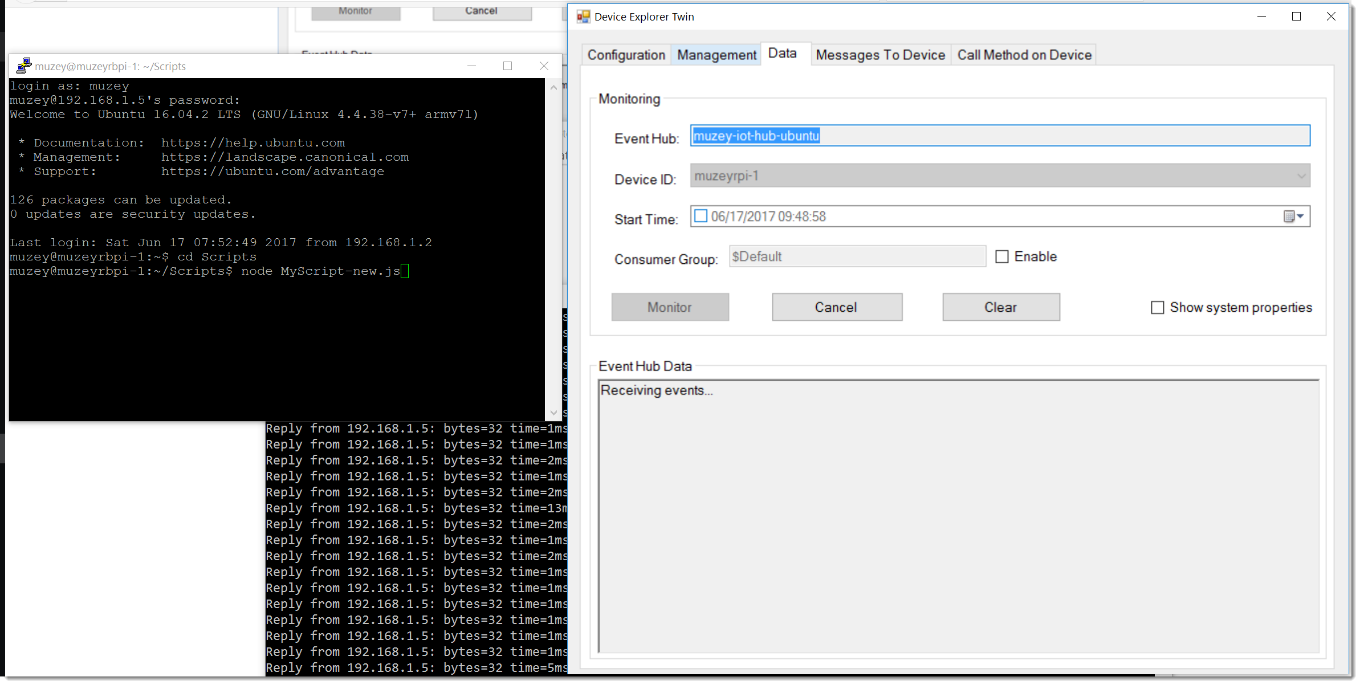
Task: Check Show system properties
Action: 1158,308
